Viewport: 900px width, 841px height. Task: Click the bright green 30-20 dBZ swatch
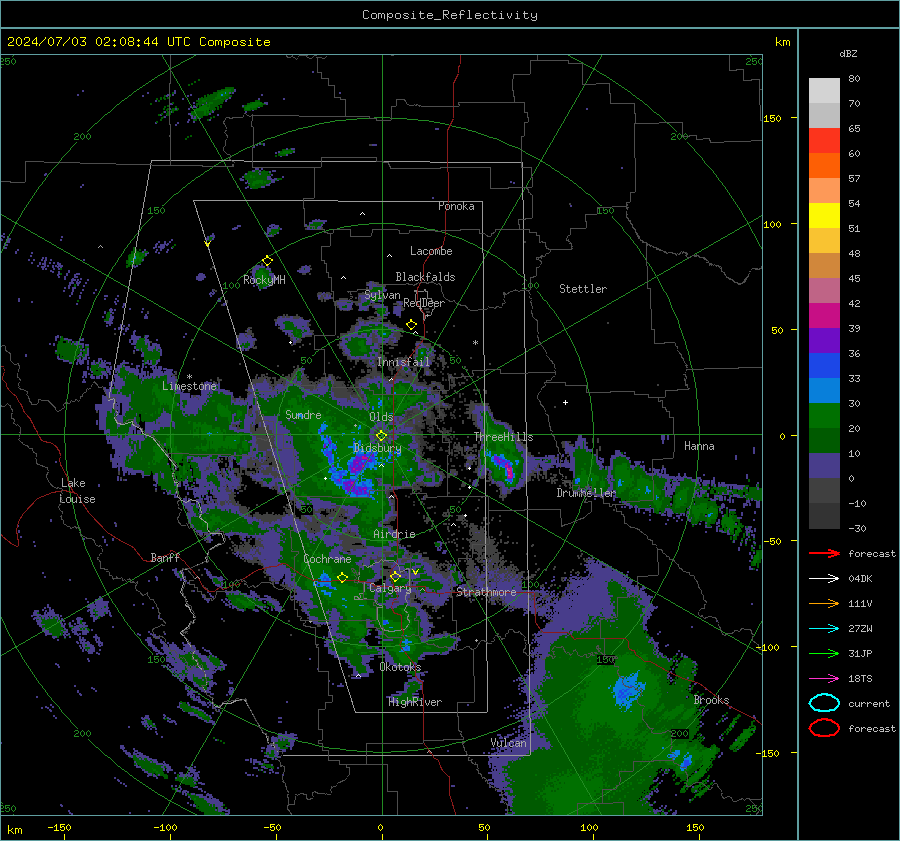(824, 416)
